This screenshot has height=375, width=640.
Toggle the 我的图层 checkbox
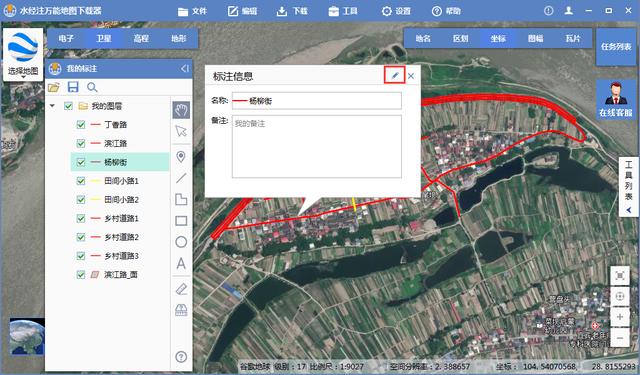click(x=68, y=106)
